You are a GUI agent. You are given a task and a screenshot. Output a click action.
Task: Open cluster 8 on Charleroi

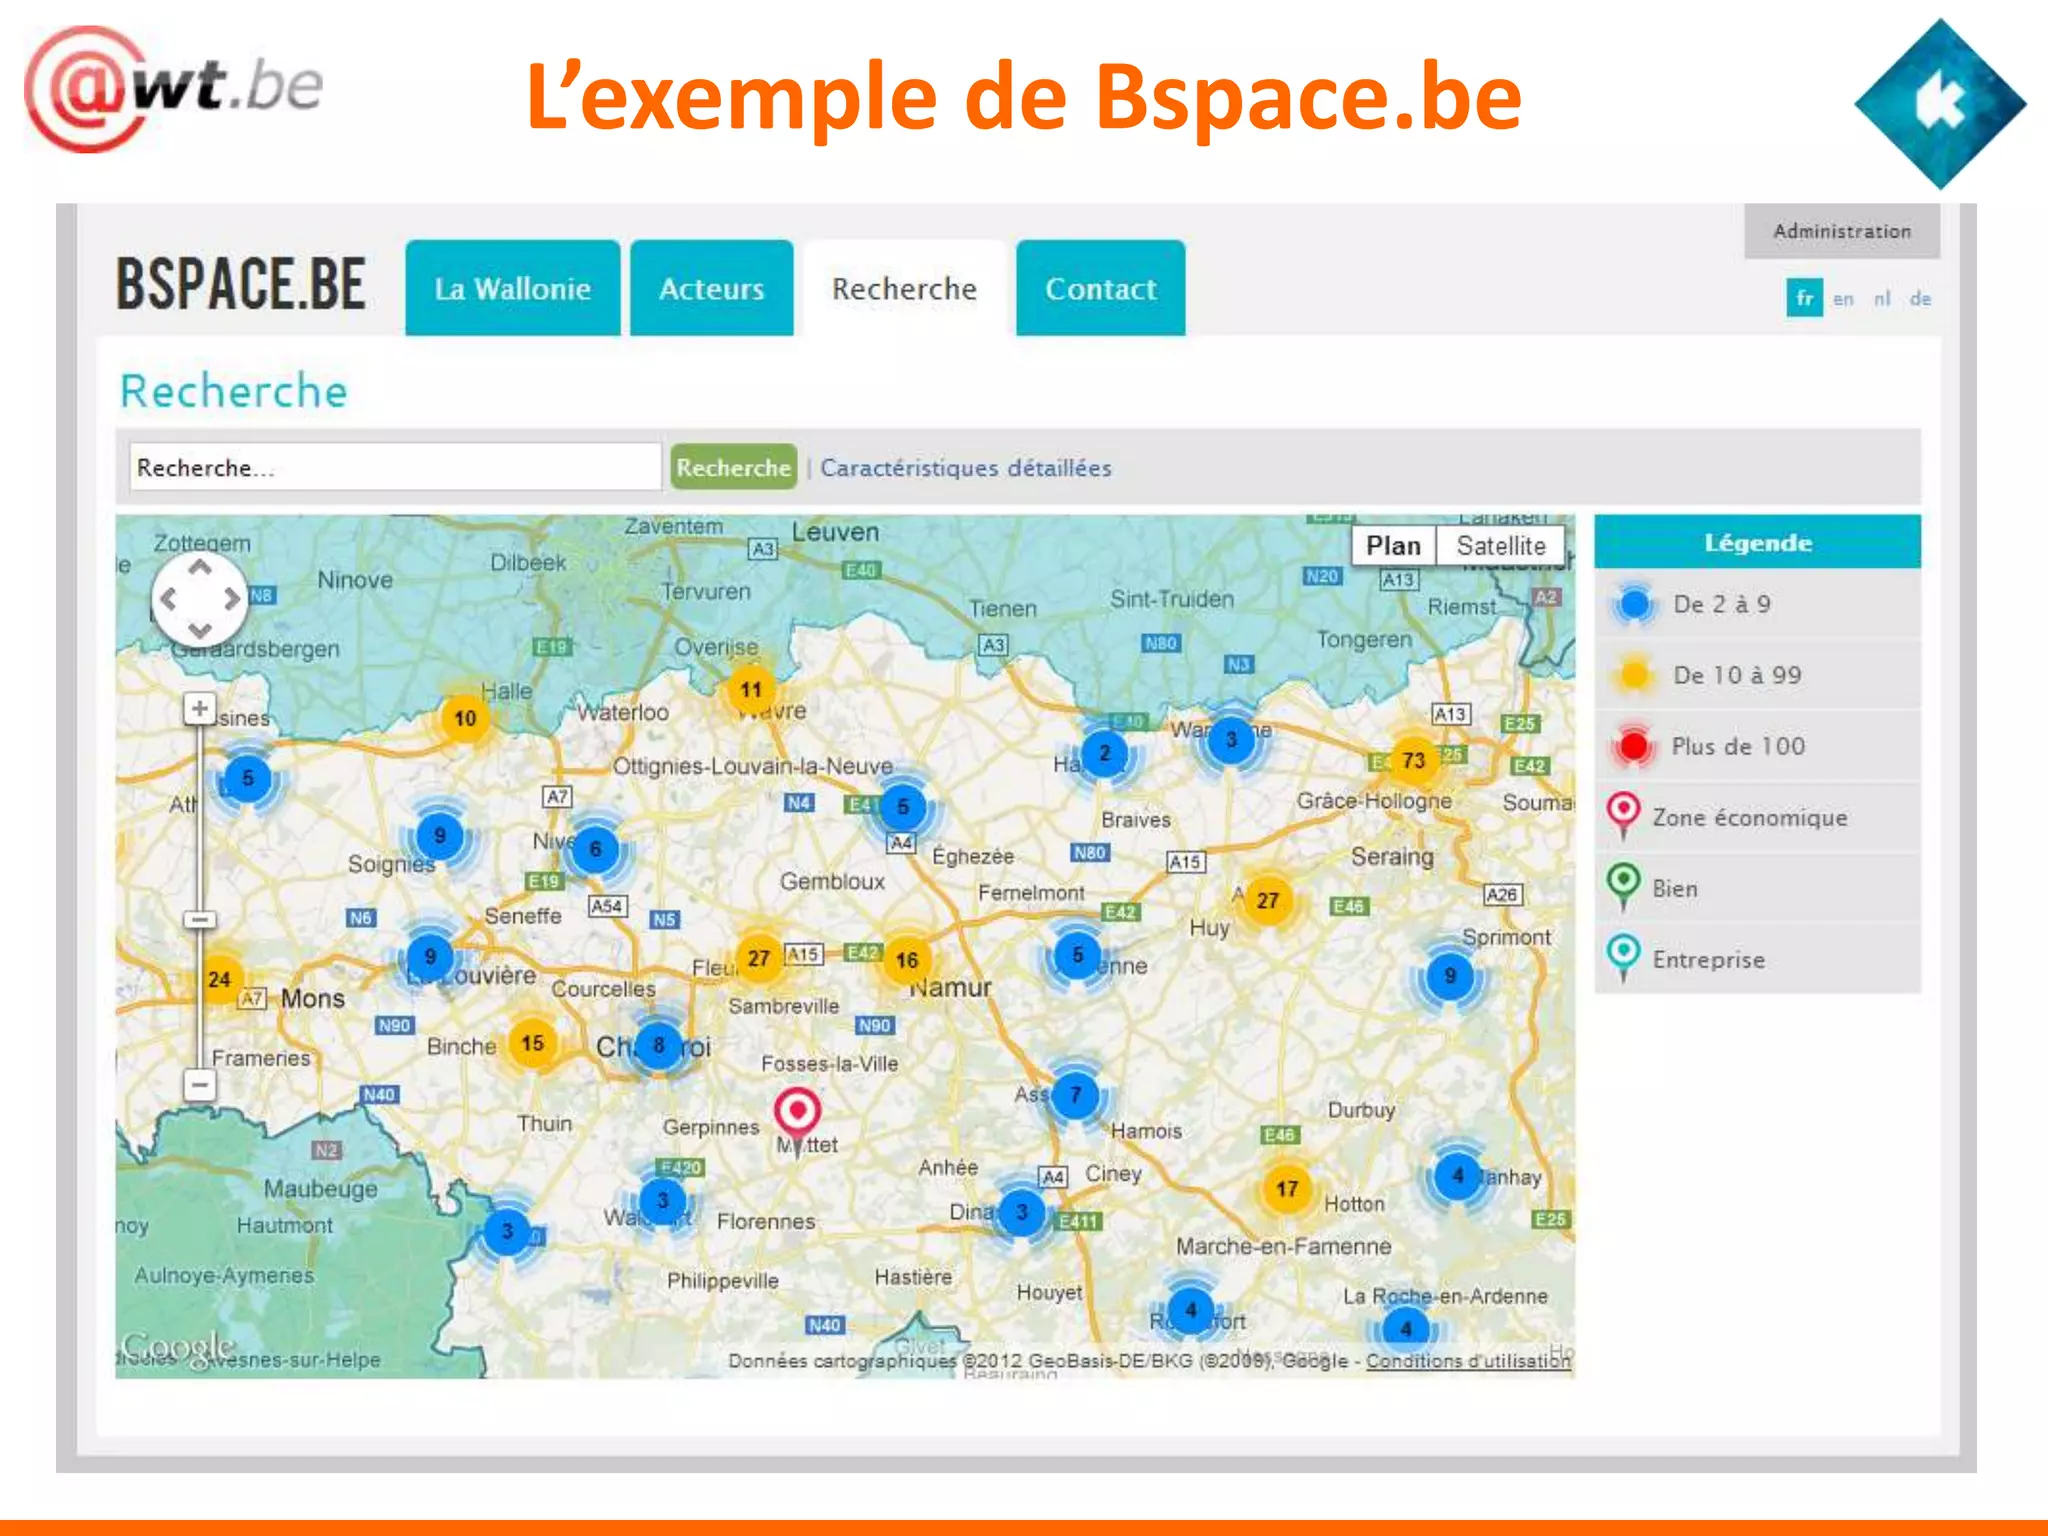click(658, 1045)
